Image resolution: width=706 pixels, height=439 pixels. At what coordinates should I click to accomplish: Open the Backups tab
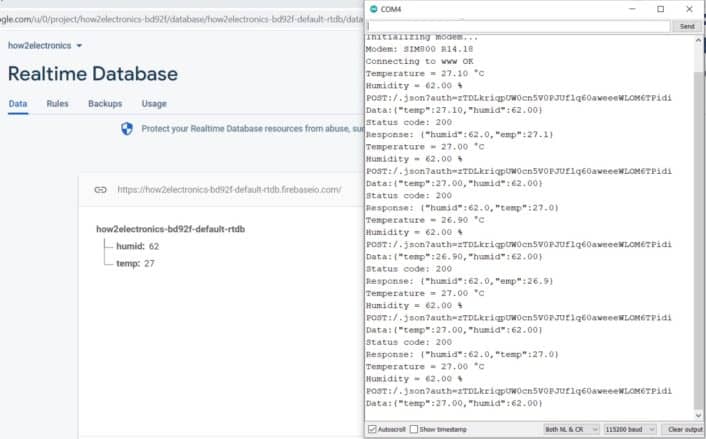pos(105,104)
